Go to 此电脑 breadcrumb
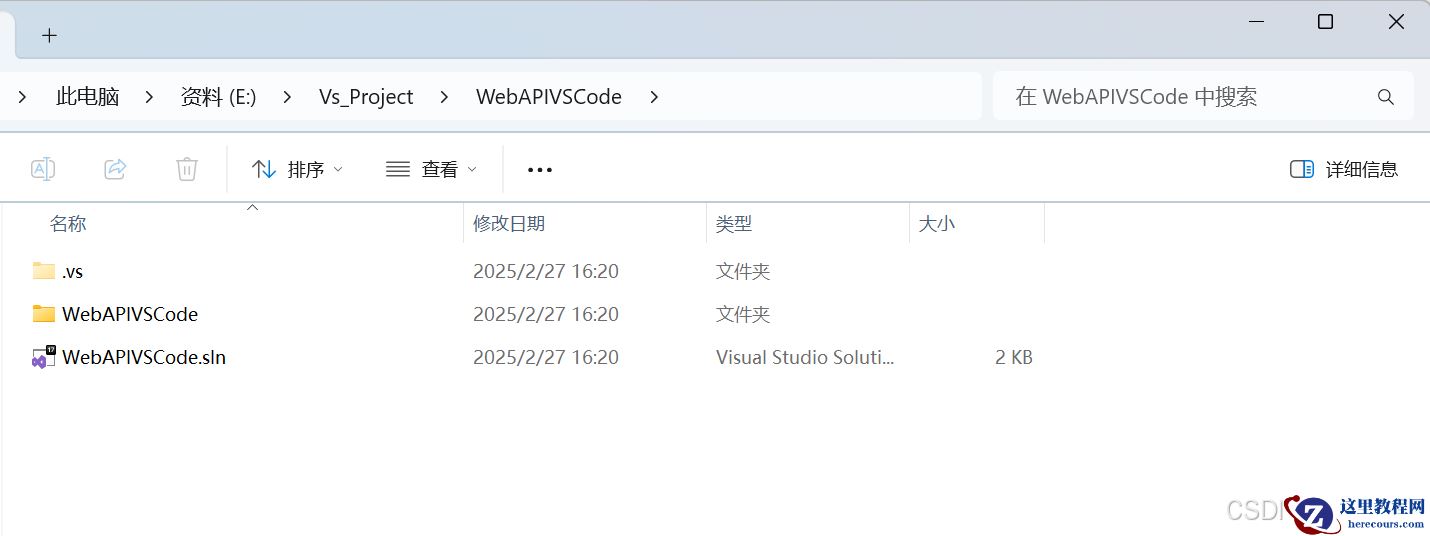This screenshot has width=1430, height=536. coord(88,97)
